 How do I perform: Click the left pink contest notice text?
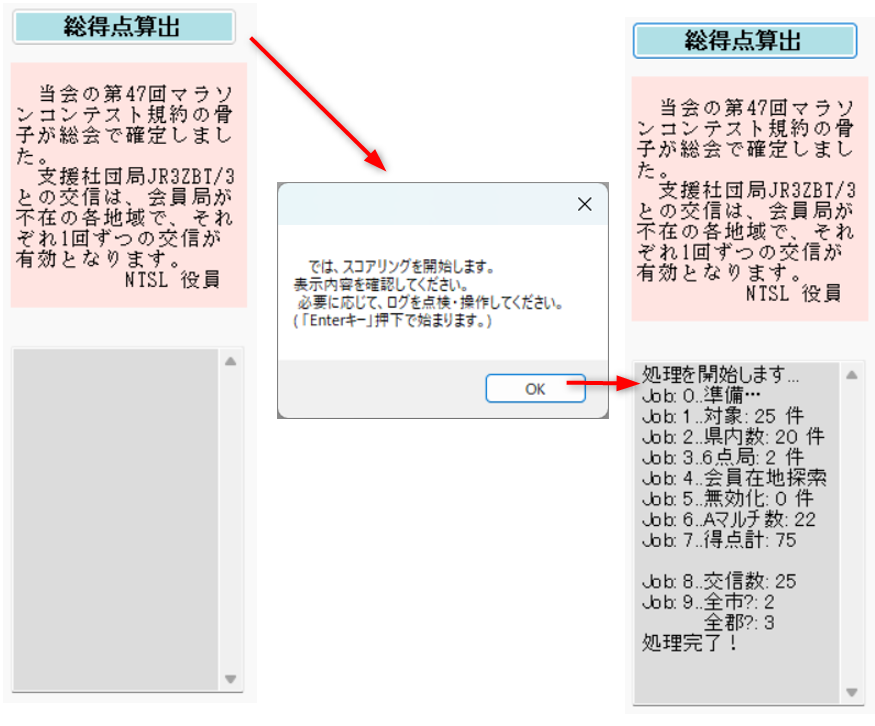[x=128, y=185]
